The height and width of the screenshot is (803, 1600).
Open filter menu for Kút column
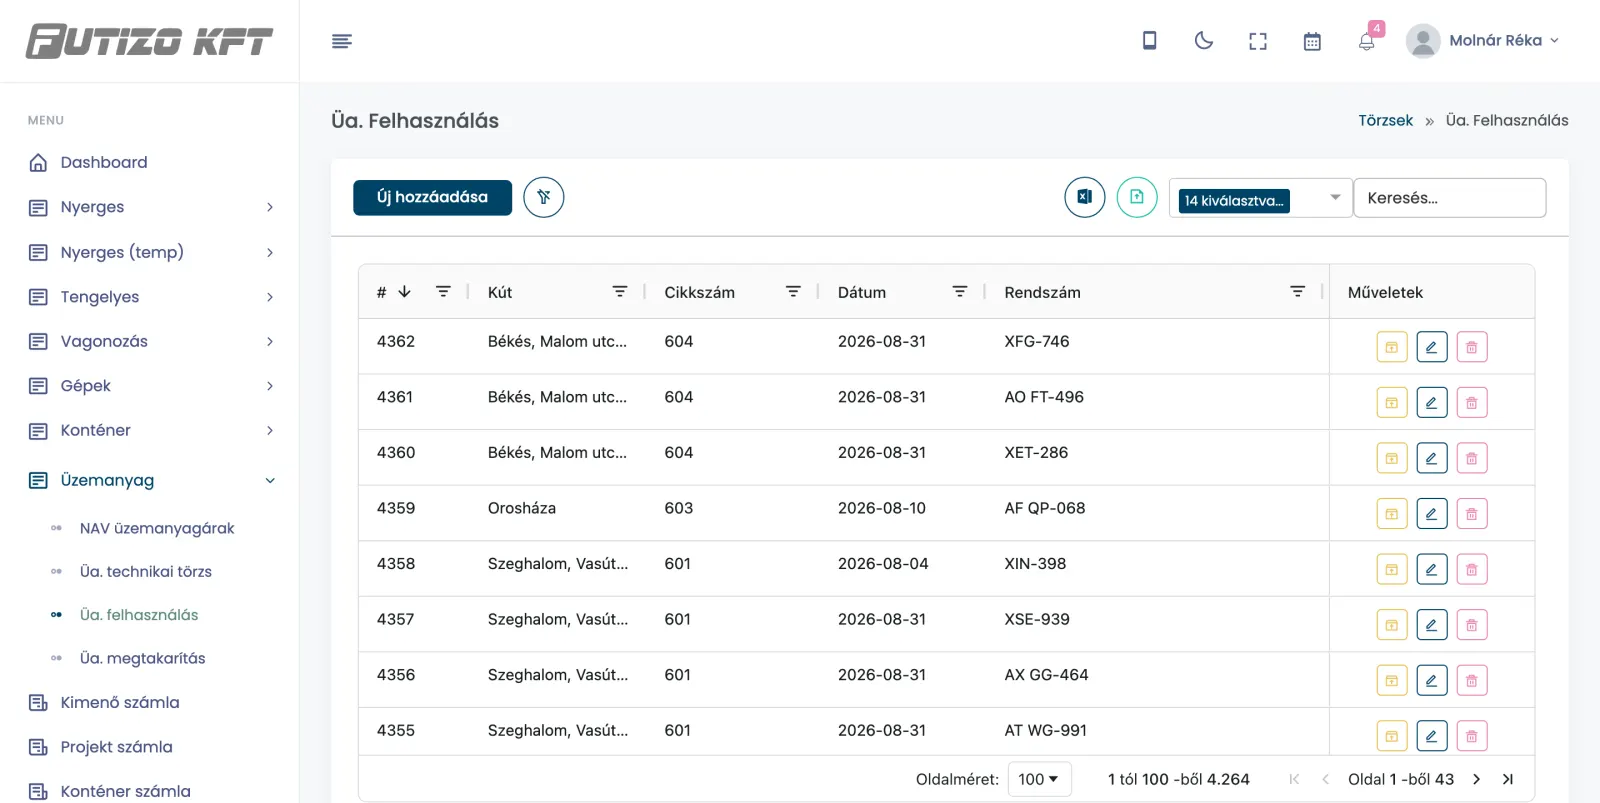pyautogui.click(x=620, y=291)
